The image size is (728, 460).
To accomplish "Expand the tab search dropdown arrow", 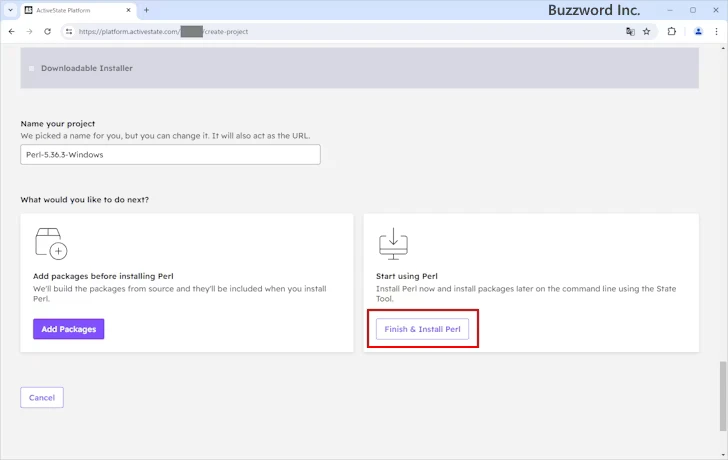I will [10, 10].
